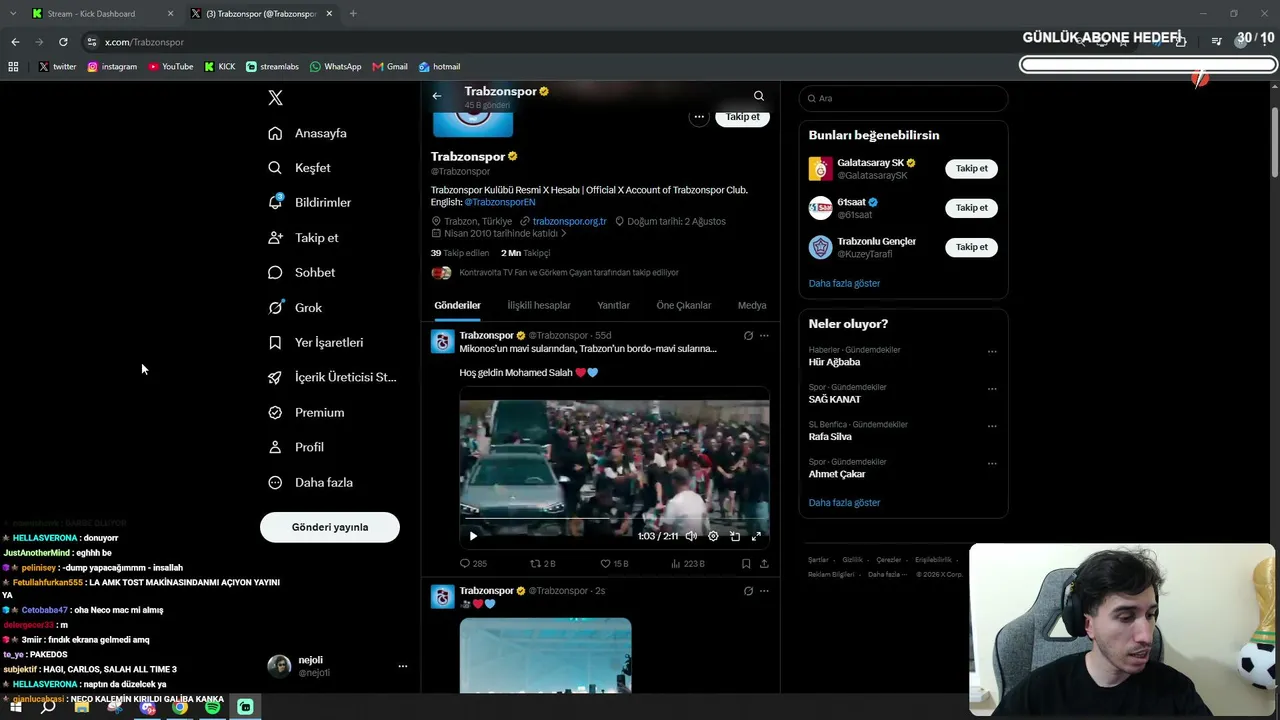Go to Anasayfa in the sidebar
1280x720 pixels.
(x=308, y=133)
